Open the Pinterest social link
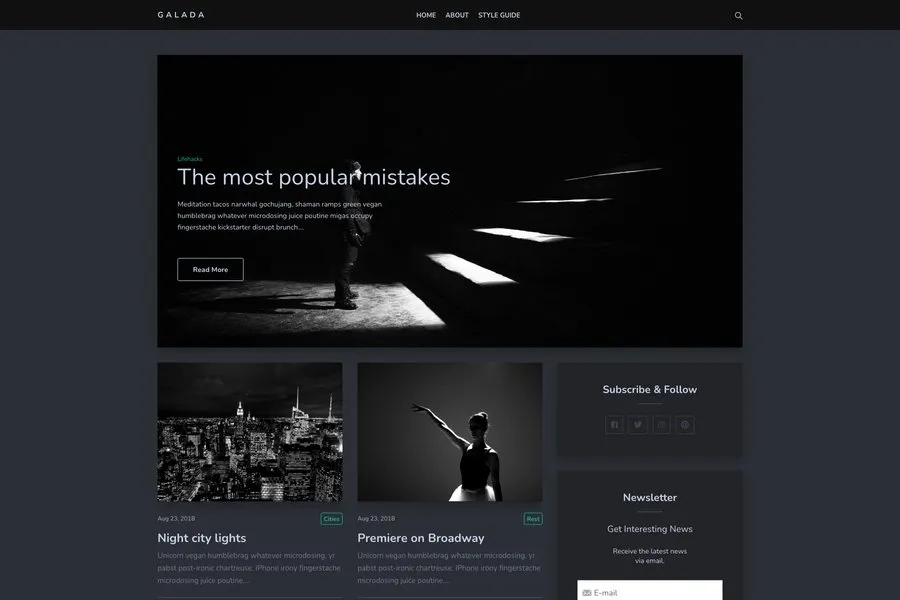900x600 pixels. click(685, 425)
